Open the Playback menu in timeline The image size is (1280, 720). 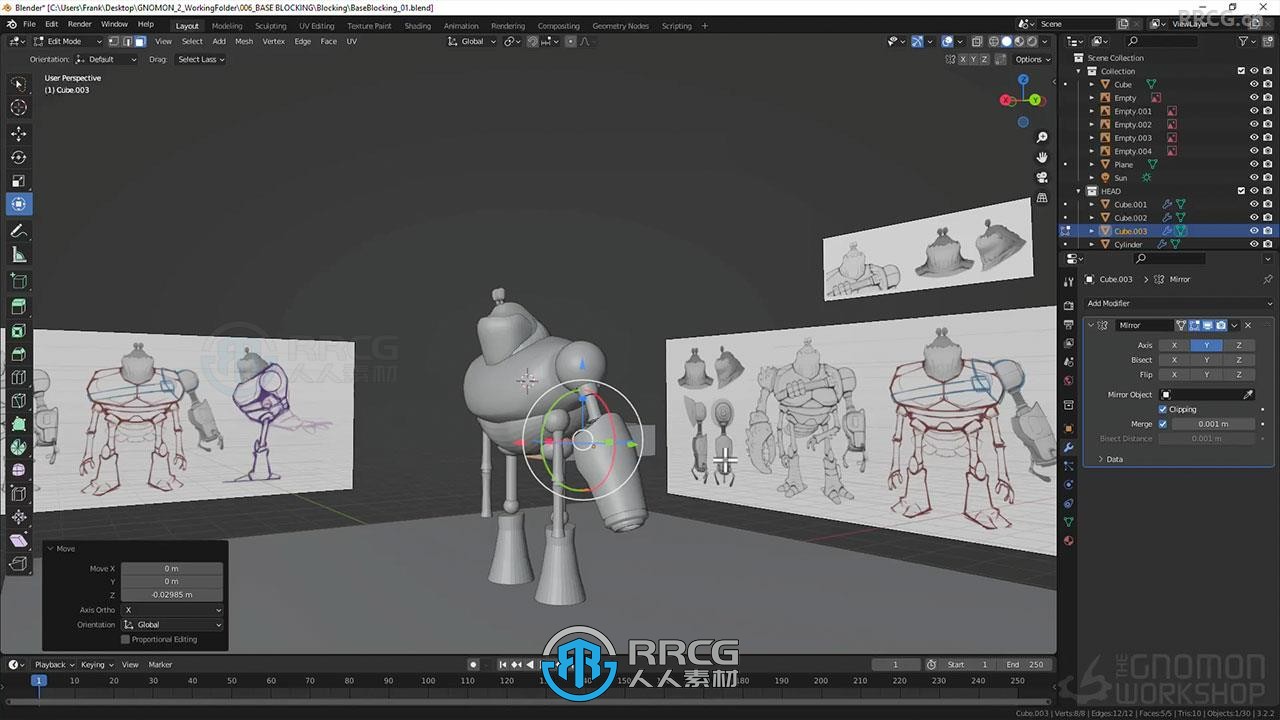53,664
